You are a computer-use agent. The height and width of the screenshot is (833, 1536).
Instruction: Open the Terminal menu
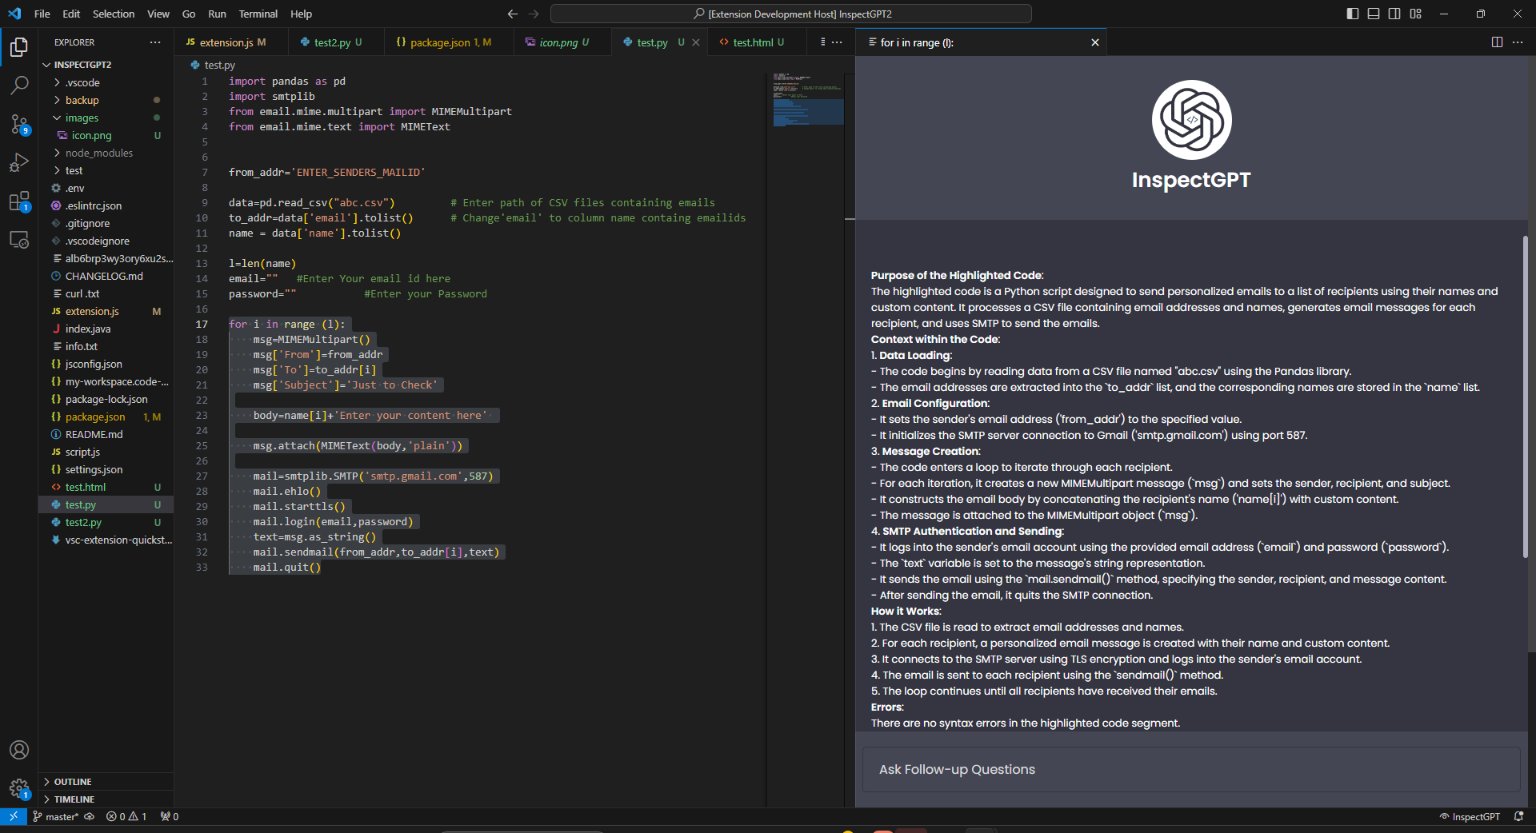(x=258, y=14)
